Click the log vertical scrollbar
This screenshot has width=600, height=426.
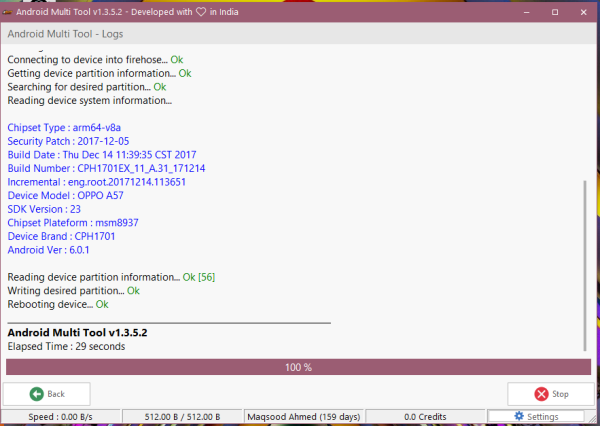point(585,265)
